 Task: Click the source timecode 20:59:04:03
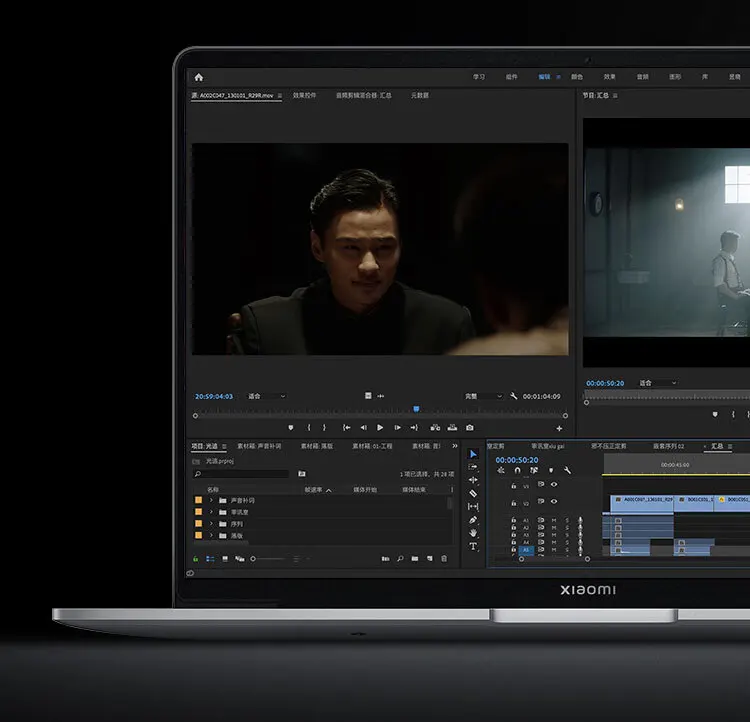point(213,396)
